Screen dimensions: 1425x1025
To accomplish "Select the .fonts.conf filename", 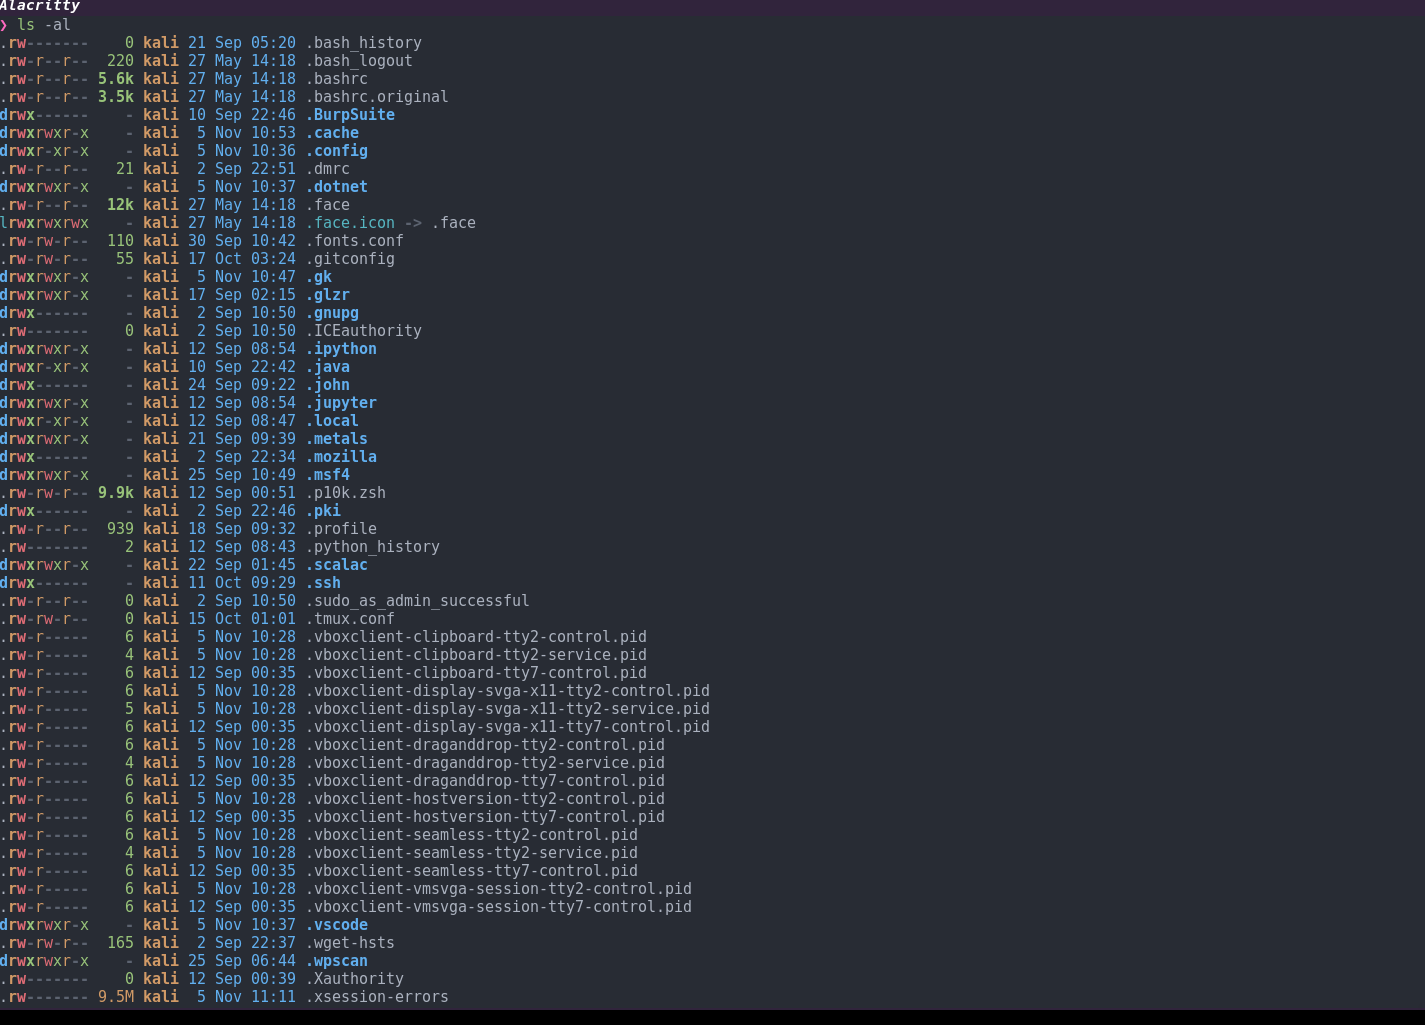I will pyautogui.click(x=355, y=241).
